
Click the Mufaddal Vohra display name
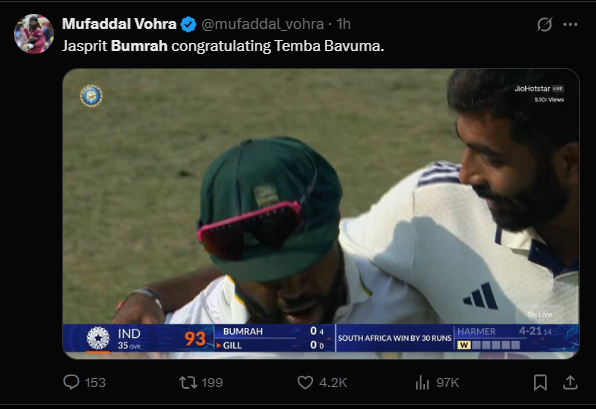point(119,24)
